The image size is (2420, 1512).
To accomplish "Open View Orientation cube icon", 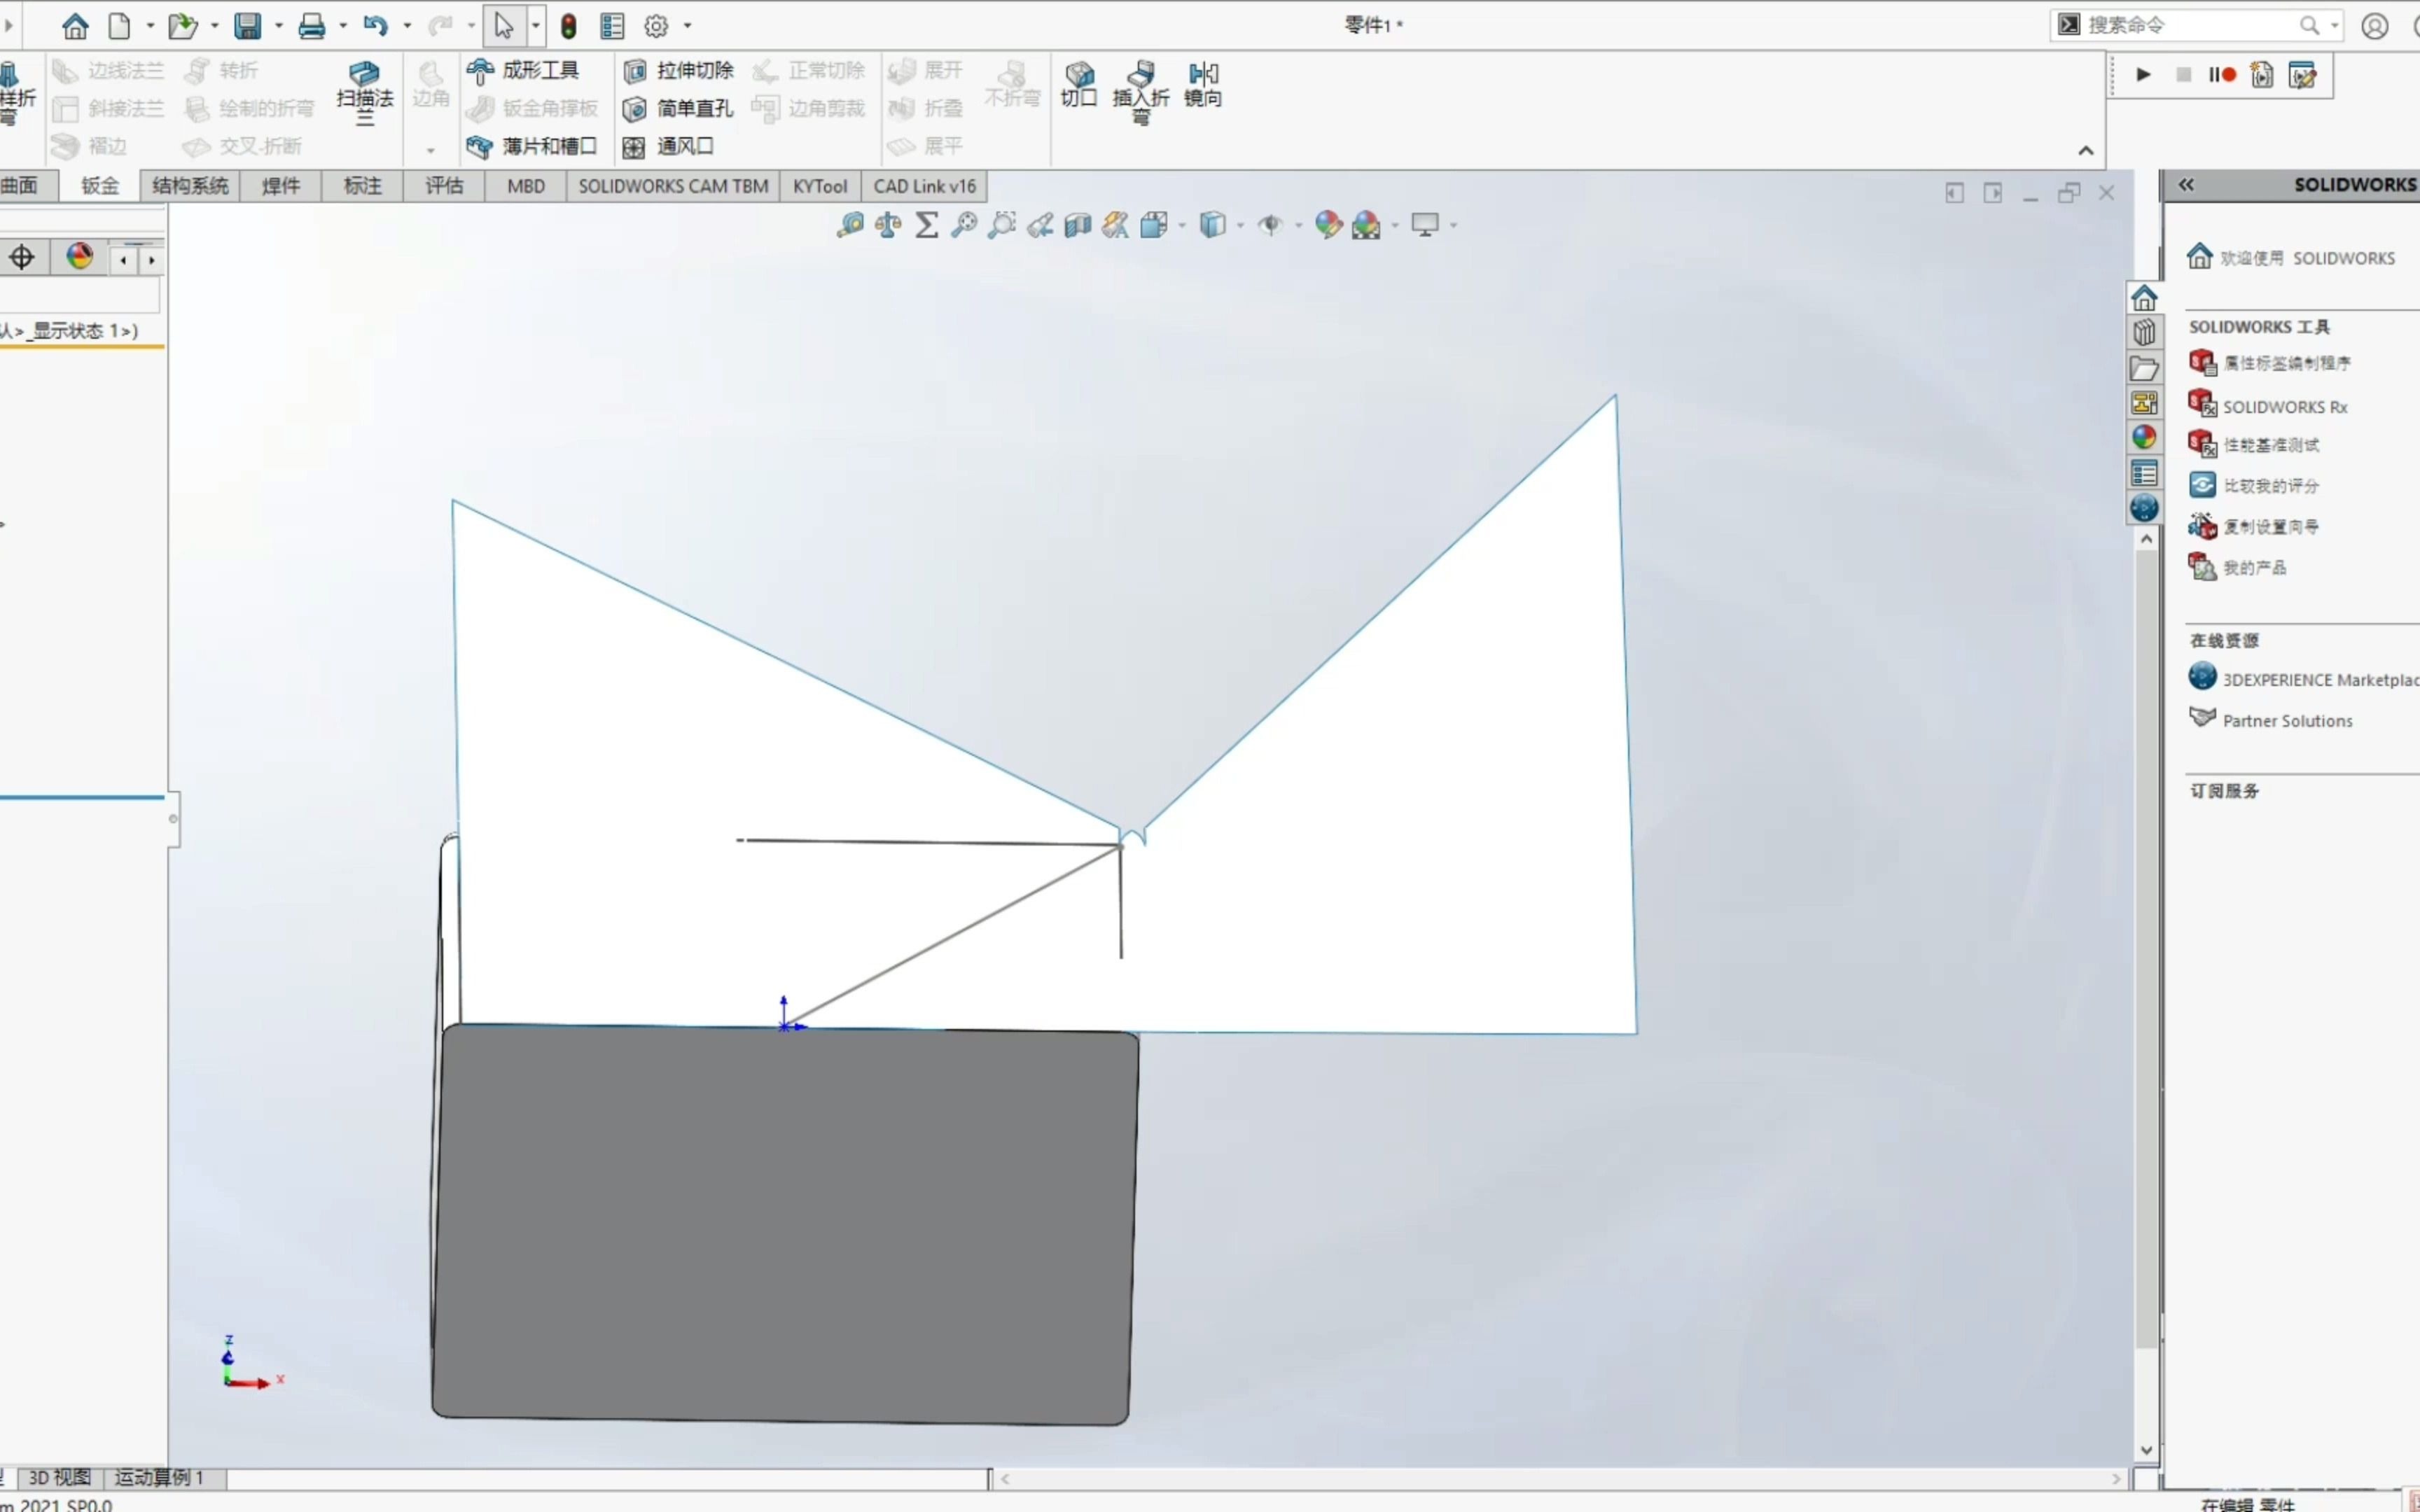I will (1154, 225).
